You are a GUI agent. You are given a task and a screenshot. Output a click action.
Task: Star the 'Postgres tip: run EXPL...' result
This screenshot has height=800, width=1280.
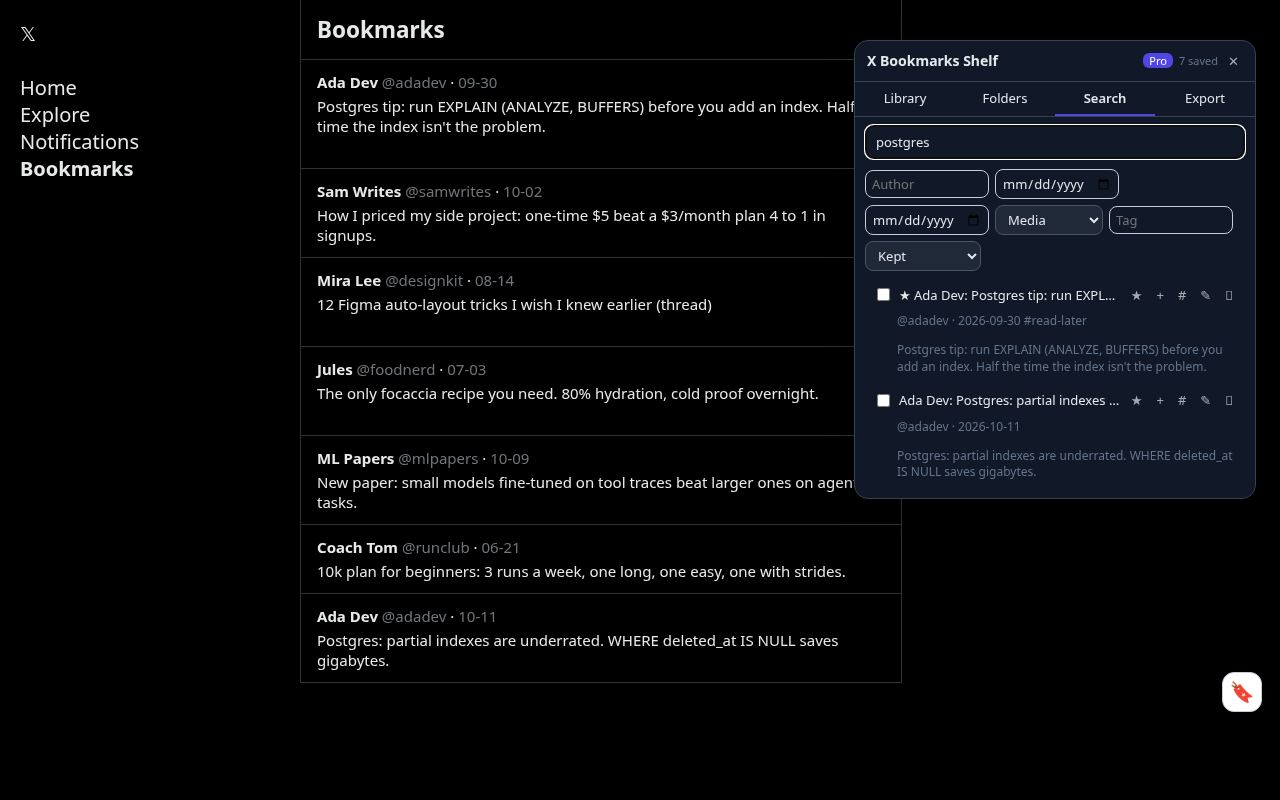pos(1136,295)
